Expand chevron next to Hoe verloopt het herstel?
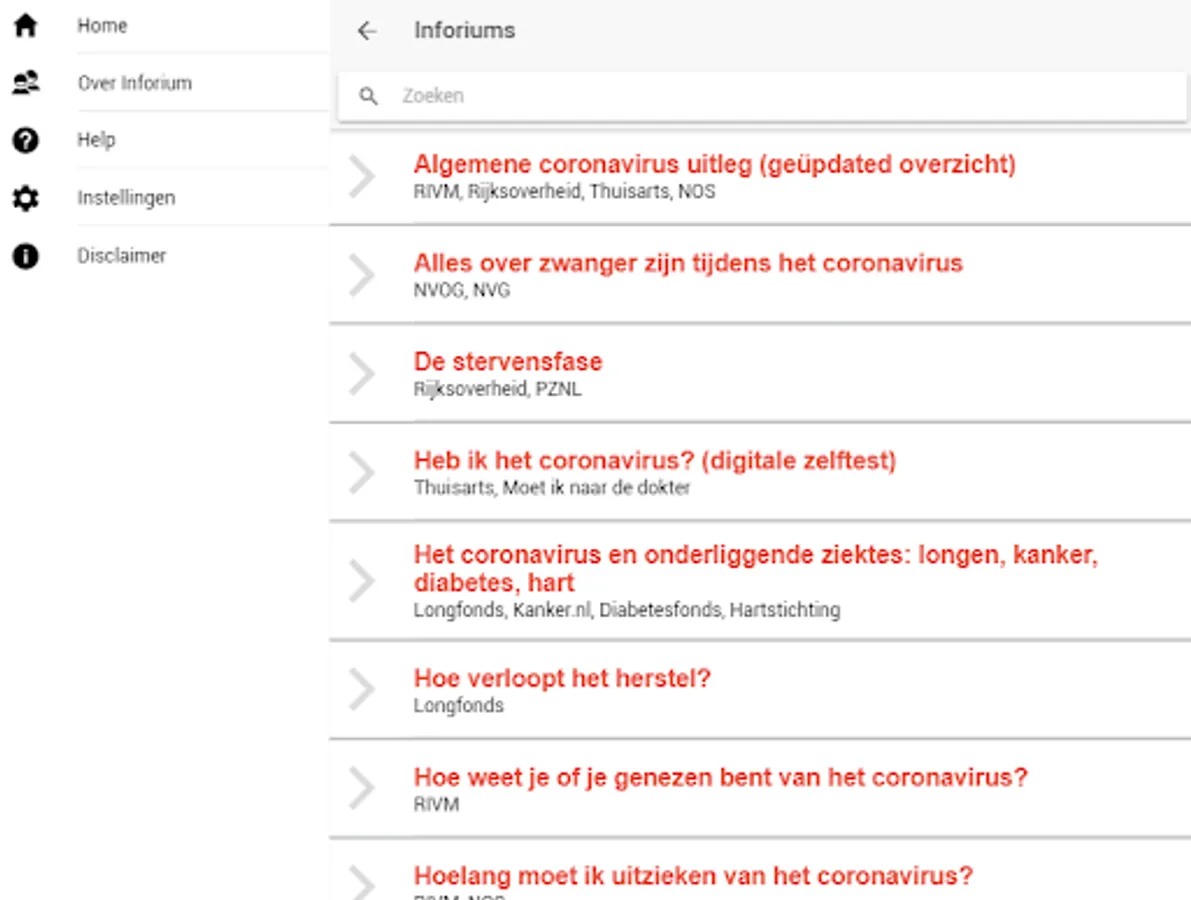This screenshot has height=900, width=1191. coord(361,690)
